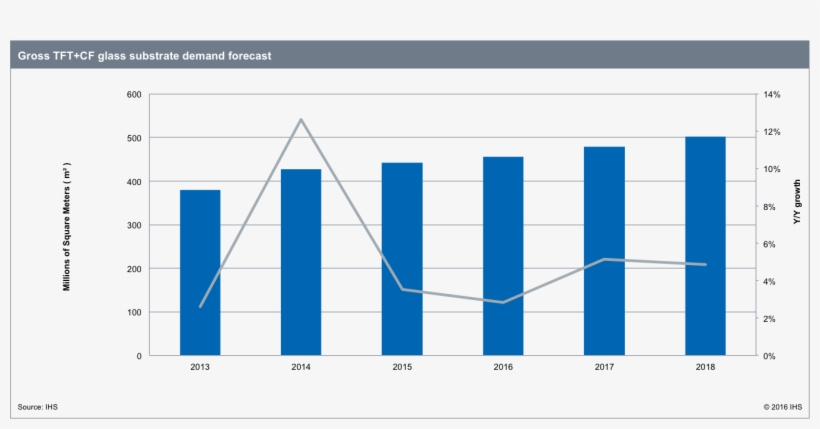
Task: Click the '2015' x-axis label
Action: click(x=402, y=367)
